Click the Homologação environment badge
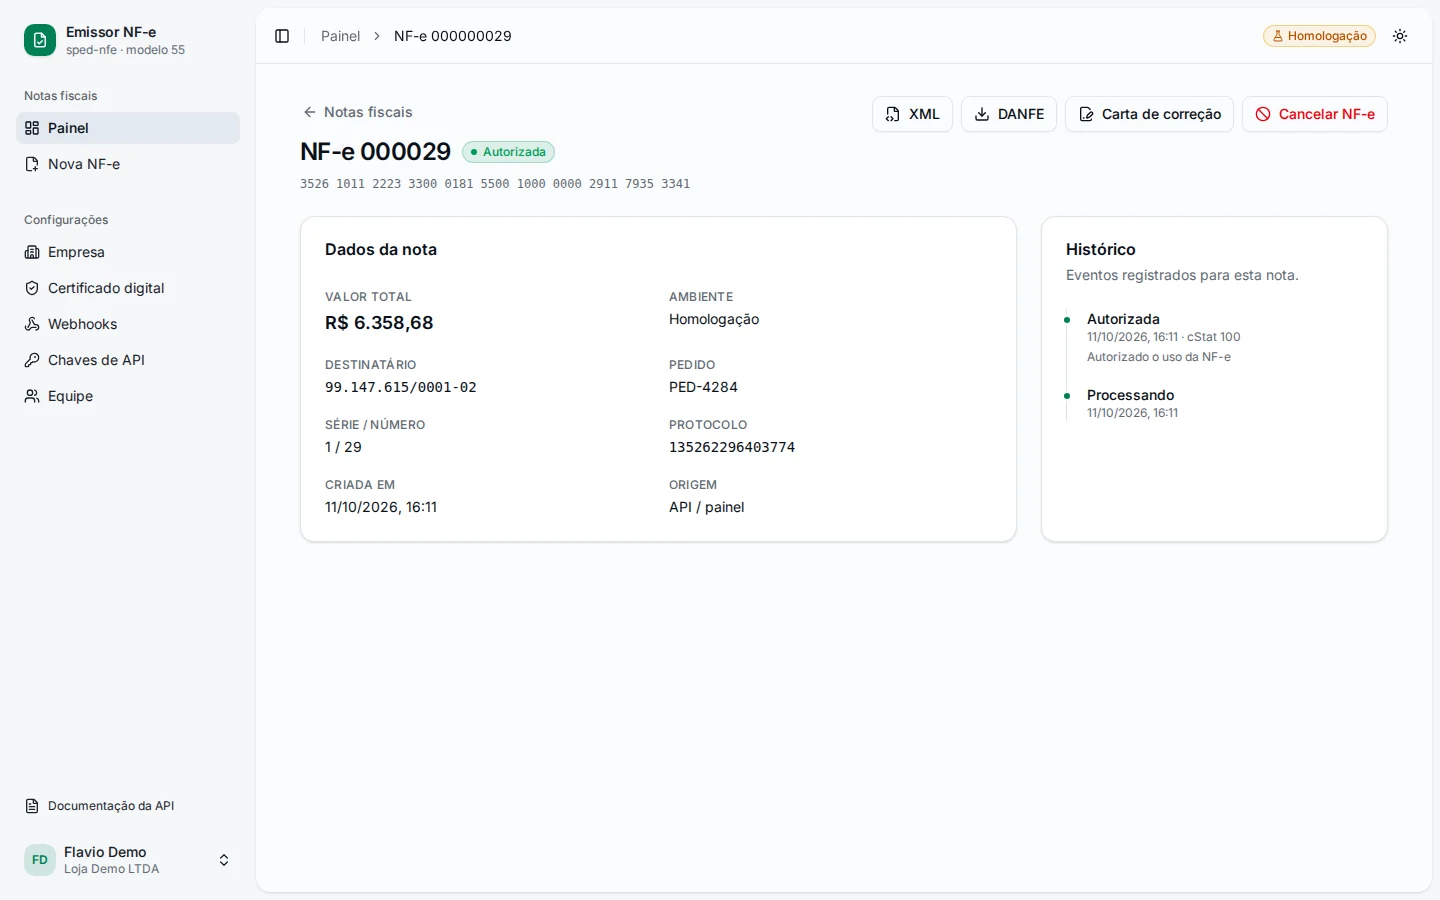This screenshot has width=1440, height=900. pyautogui.click(x=1319, y=36)
